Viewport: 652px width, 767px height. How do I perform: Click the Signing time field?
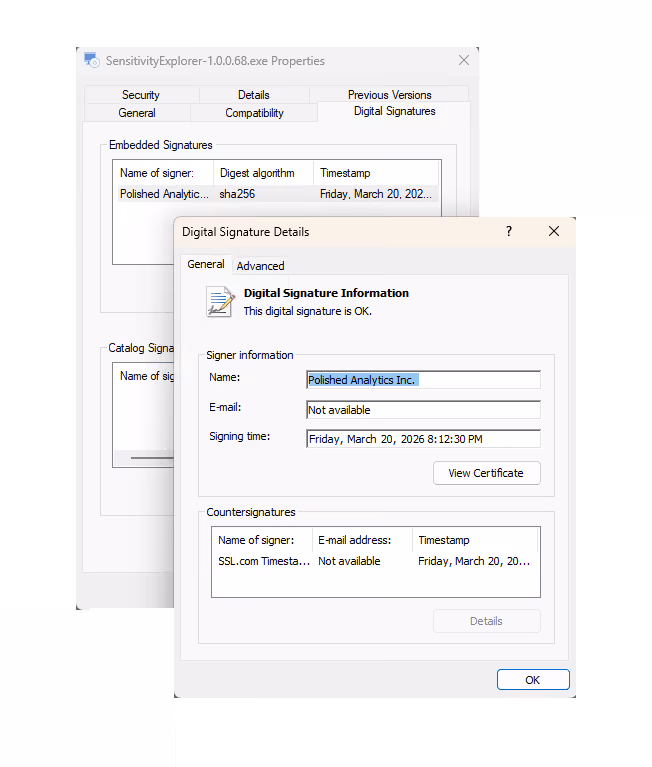[423, 439]
